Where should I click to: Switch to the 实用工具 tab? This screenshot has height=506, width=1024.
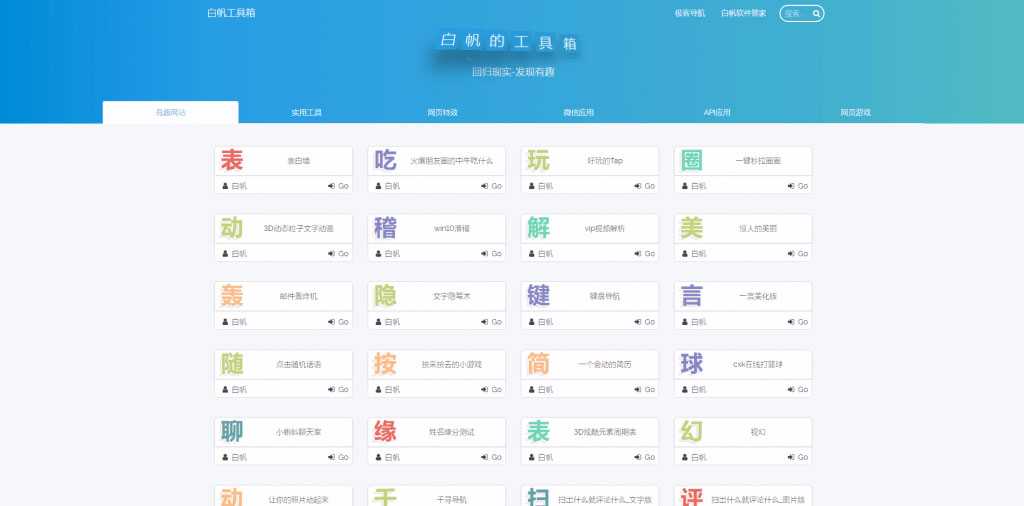[x=306, y=112]
